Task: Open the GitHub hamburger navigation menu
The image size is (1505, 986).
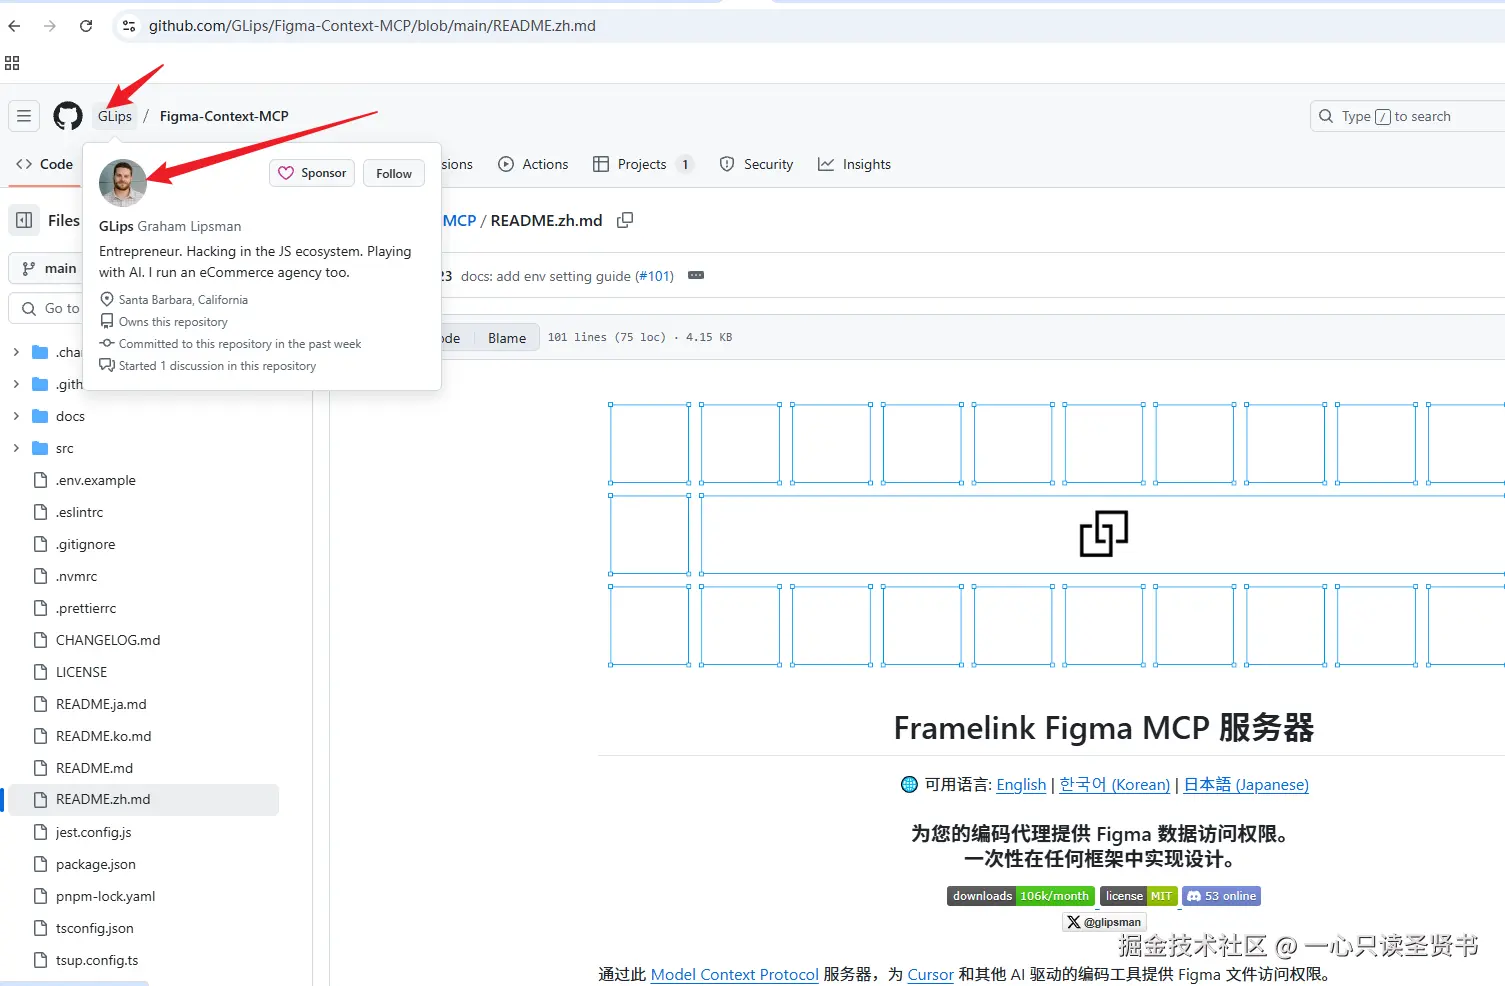Action: [x=24, y=116]
